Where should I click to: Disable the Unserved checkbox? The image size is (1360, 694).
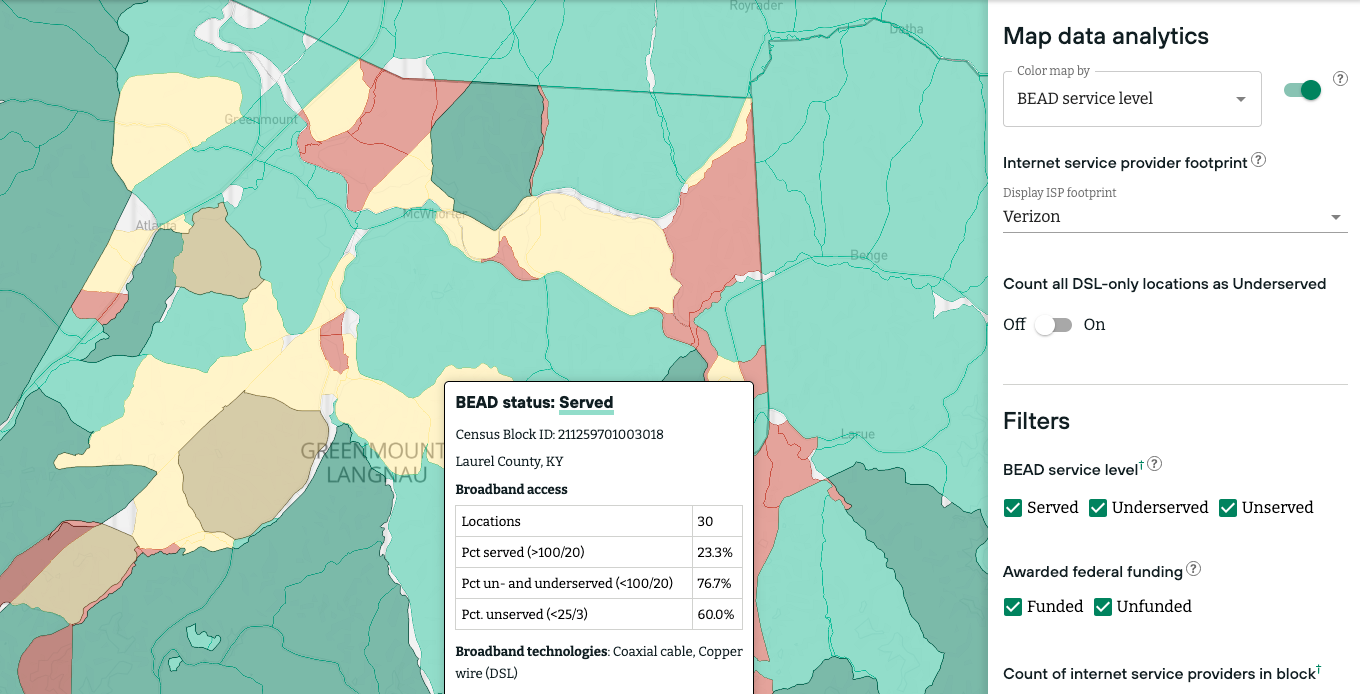(1228, 508)
